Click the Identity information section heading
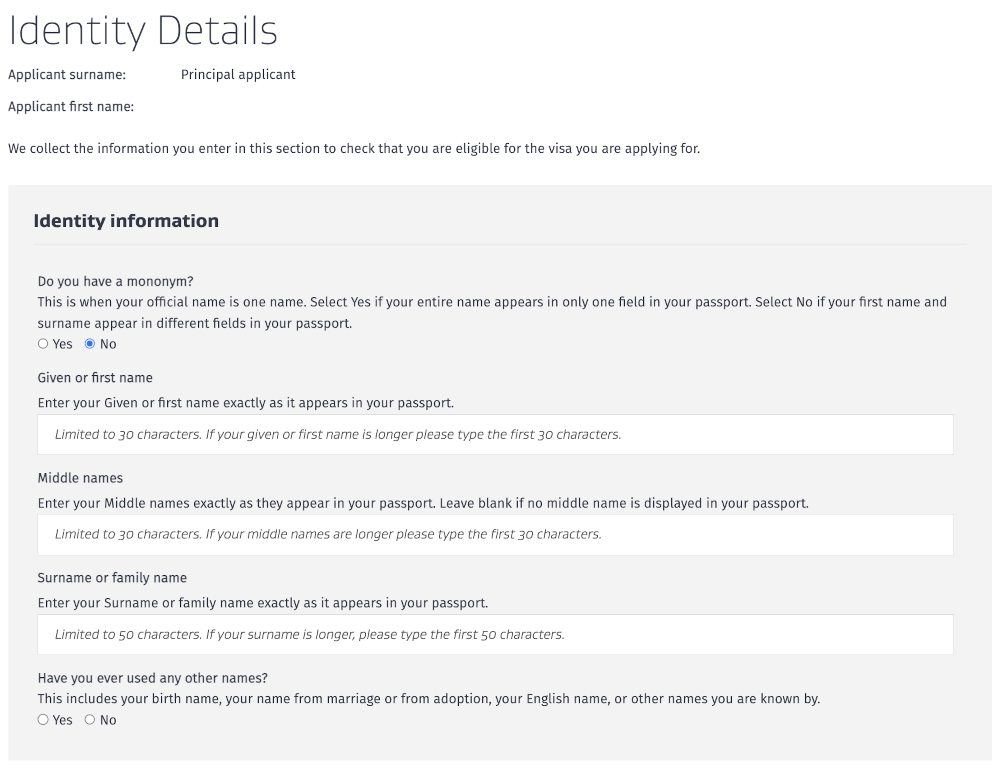This screenshot has width=1000, height=770. 126,221
